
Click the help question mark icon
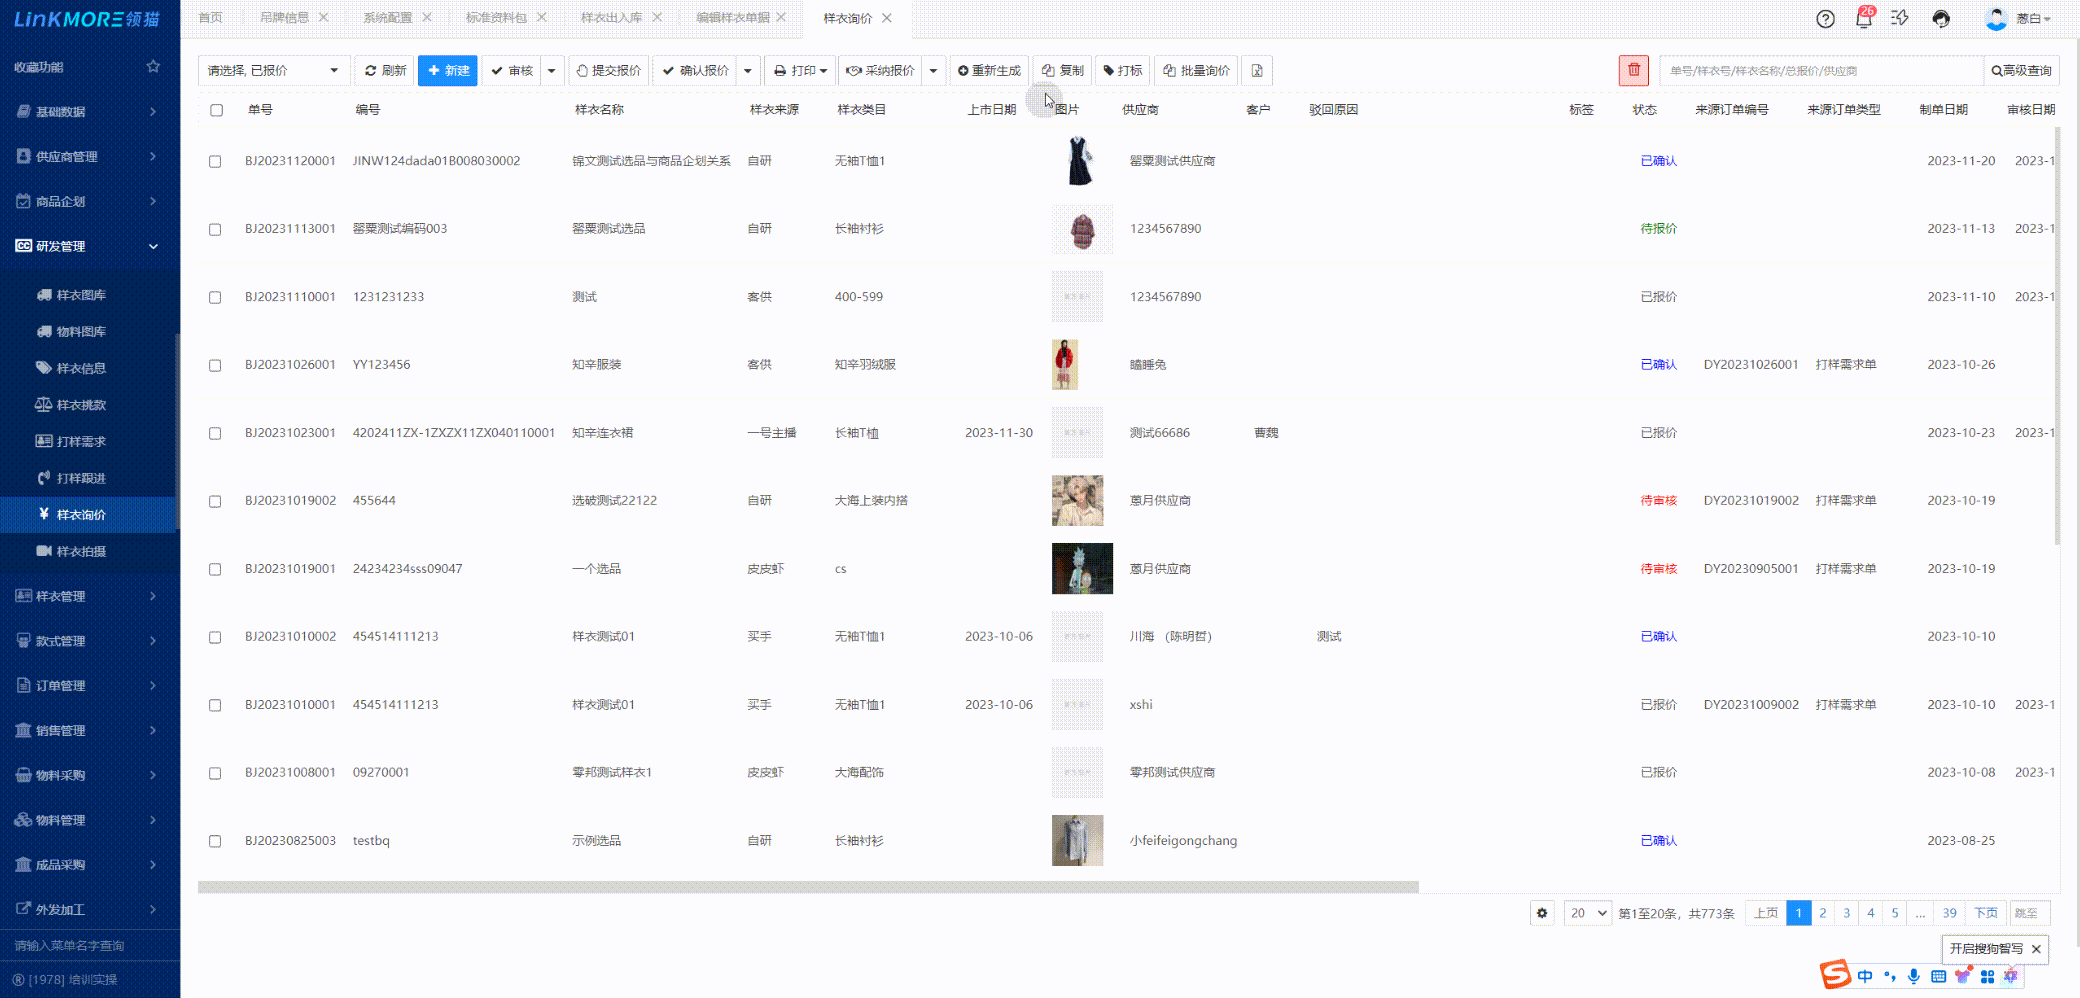coord(1825,19)
